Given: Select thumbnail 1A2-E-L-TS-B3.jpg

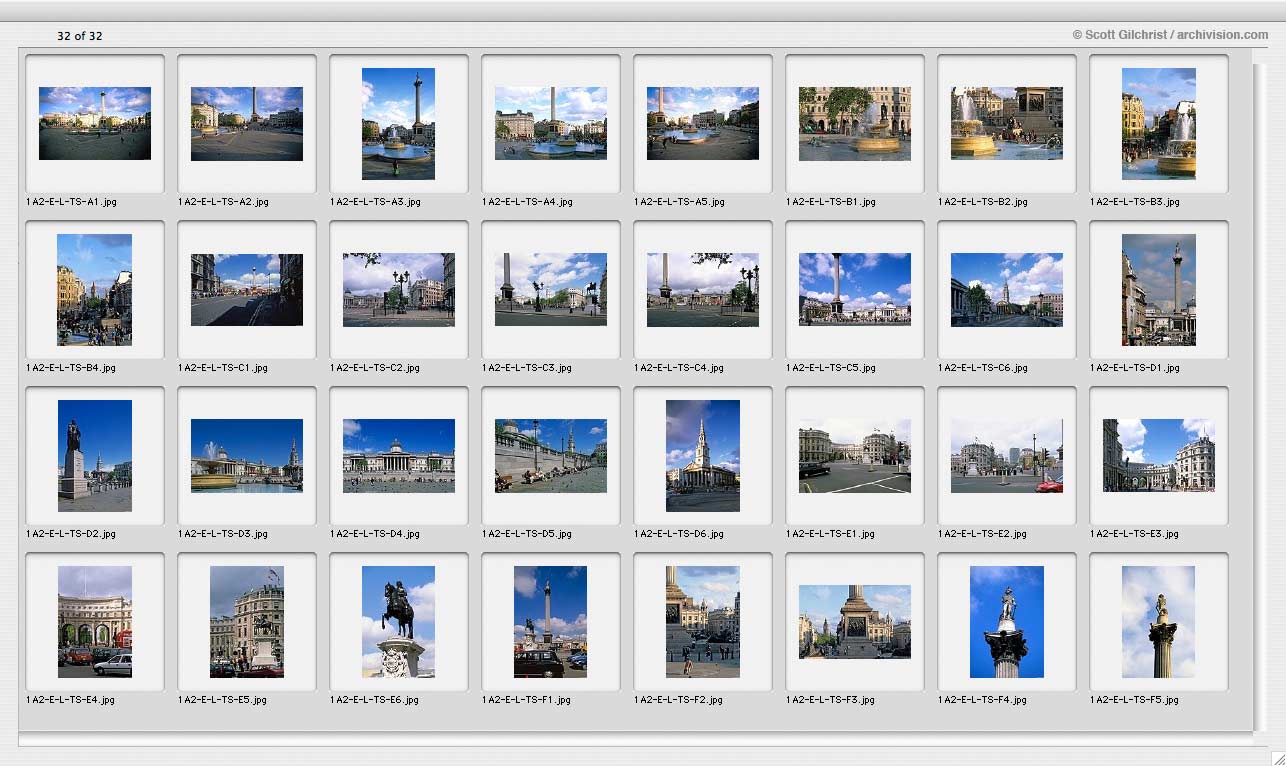Looking at the screenshot, I should [x=1159, y=124].
